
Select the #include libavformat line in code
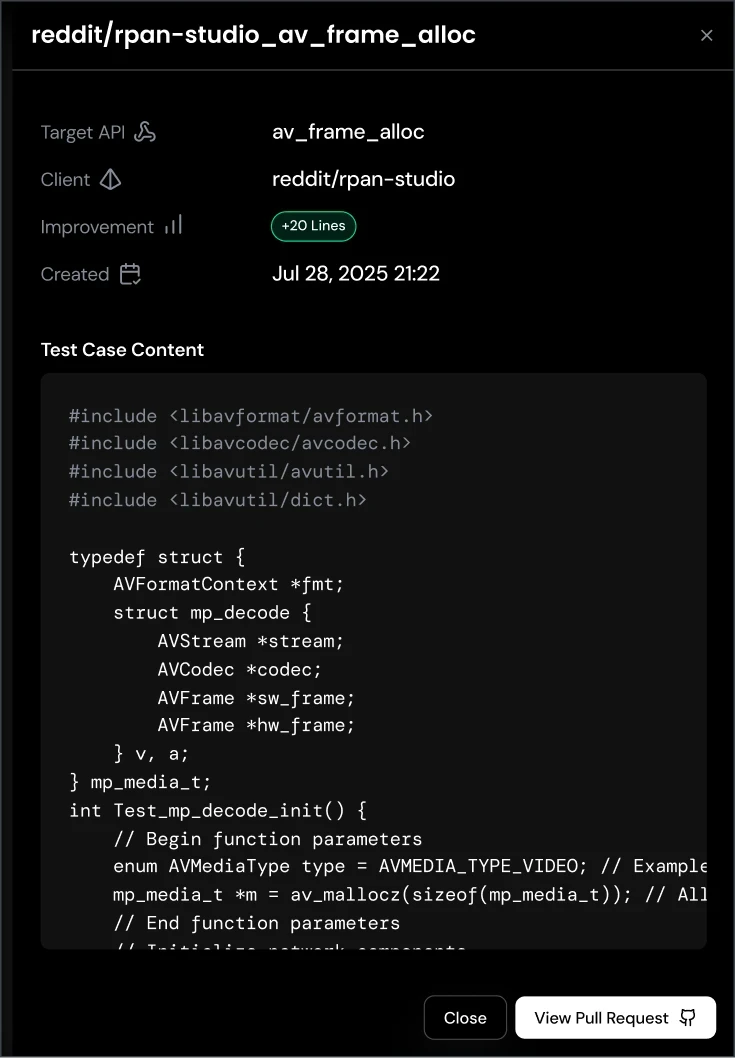249,415
